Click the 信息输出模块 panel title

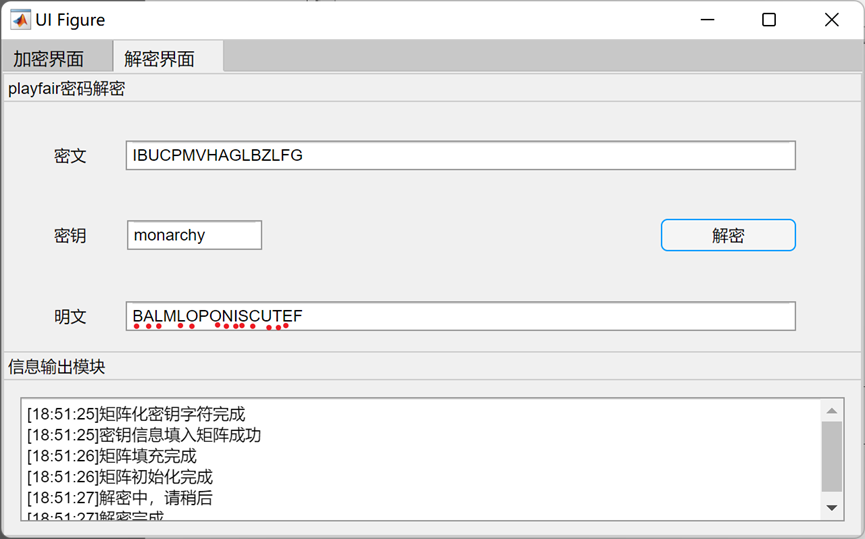(x=56, y=367)
